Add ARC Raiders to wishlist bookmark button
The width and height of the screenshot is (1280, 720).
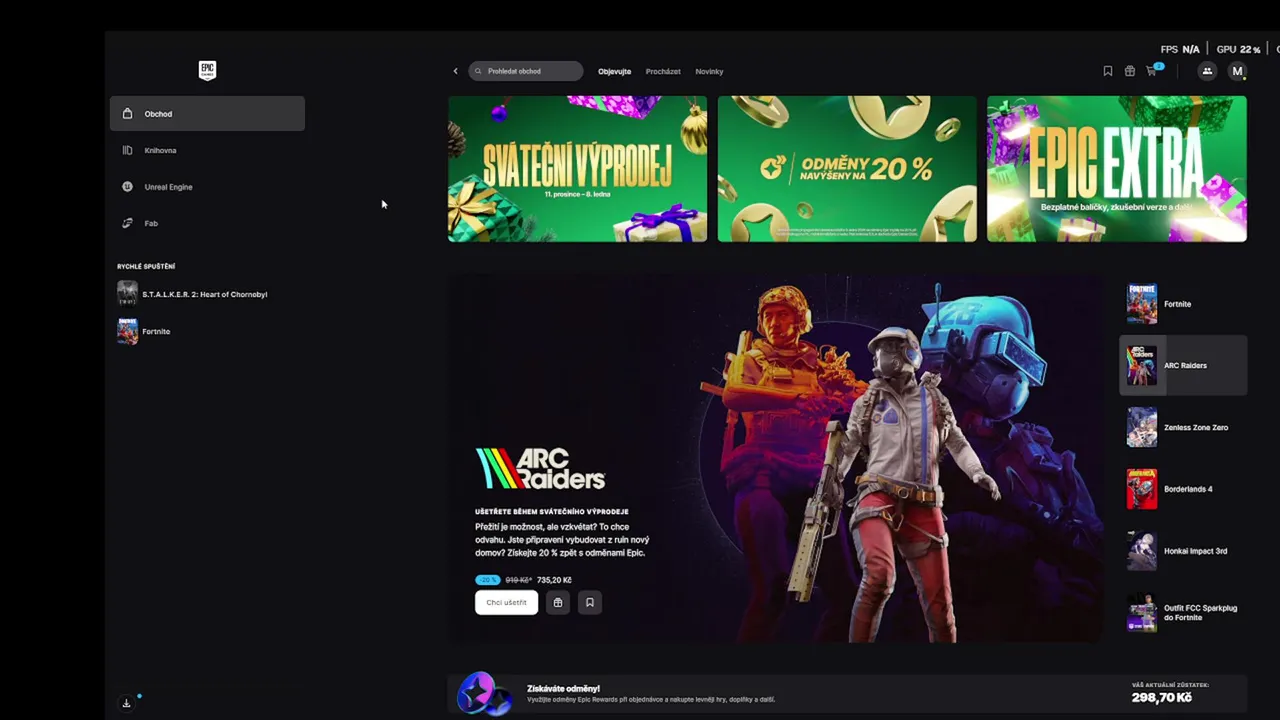590,602
